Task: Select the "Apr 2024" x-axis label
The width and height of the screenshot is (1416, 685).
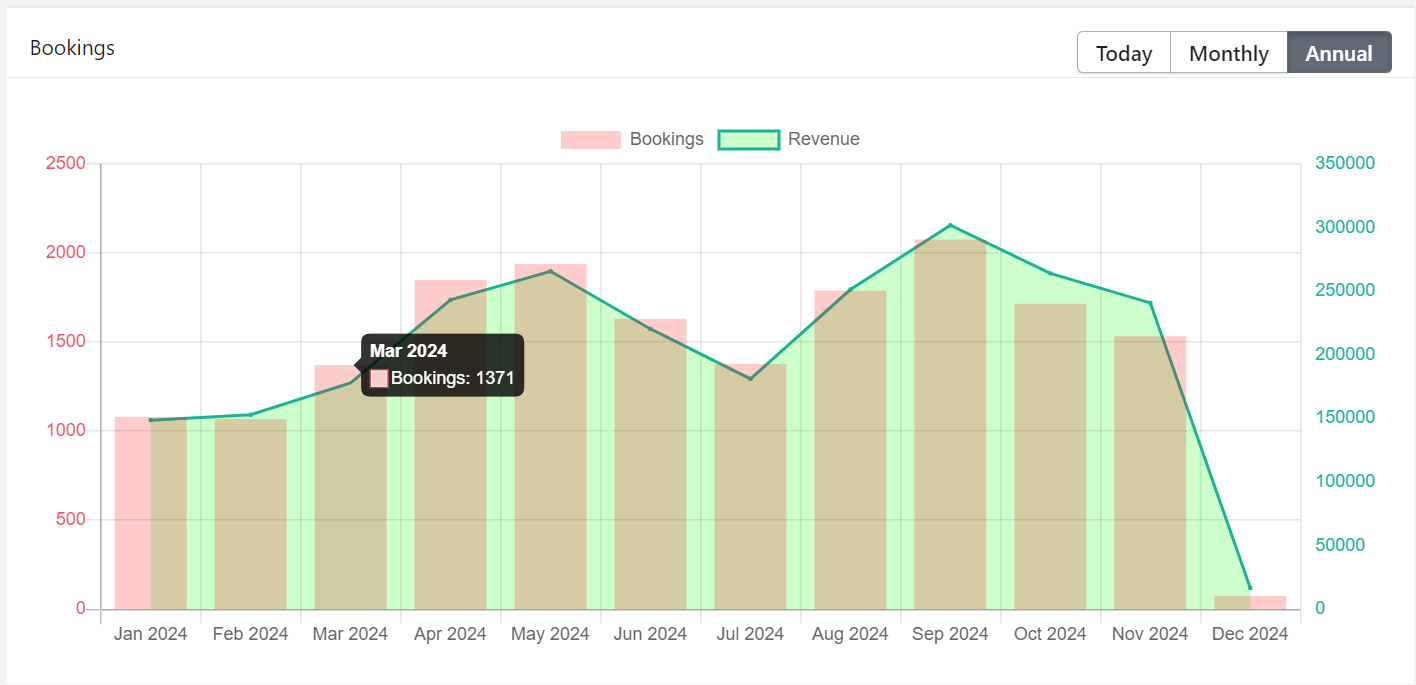Action: click(x=451, y=634)
